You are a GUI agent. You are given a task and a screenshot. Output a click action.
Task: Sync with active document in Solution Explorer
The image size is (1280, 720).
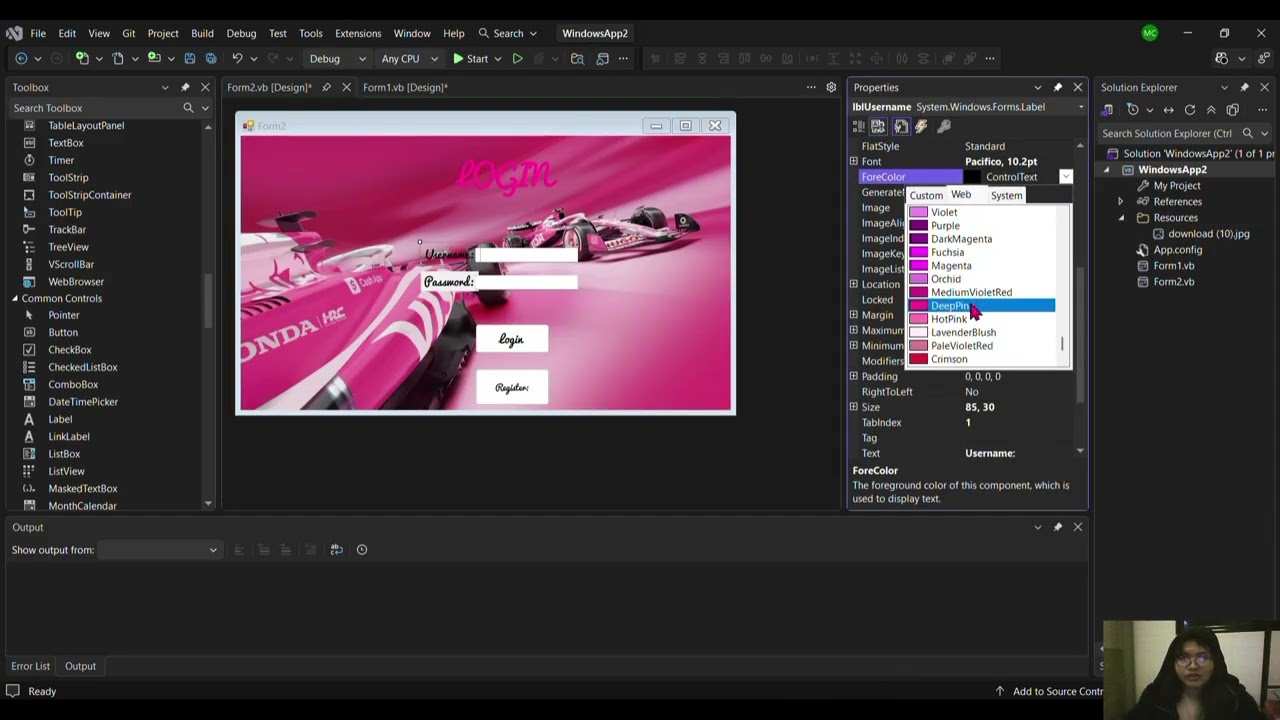click(1168, 110)
